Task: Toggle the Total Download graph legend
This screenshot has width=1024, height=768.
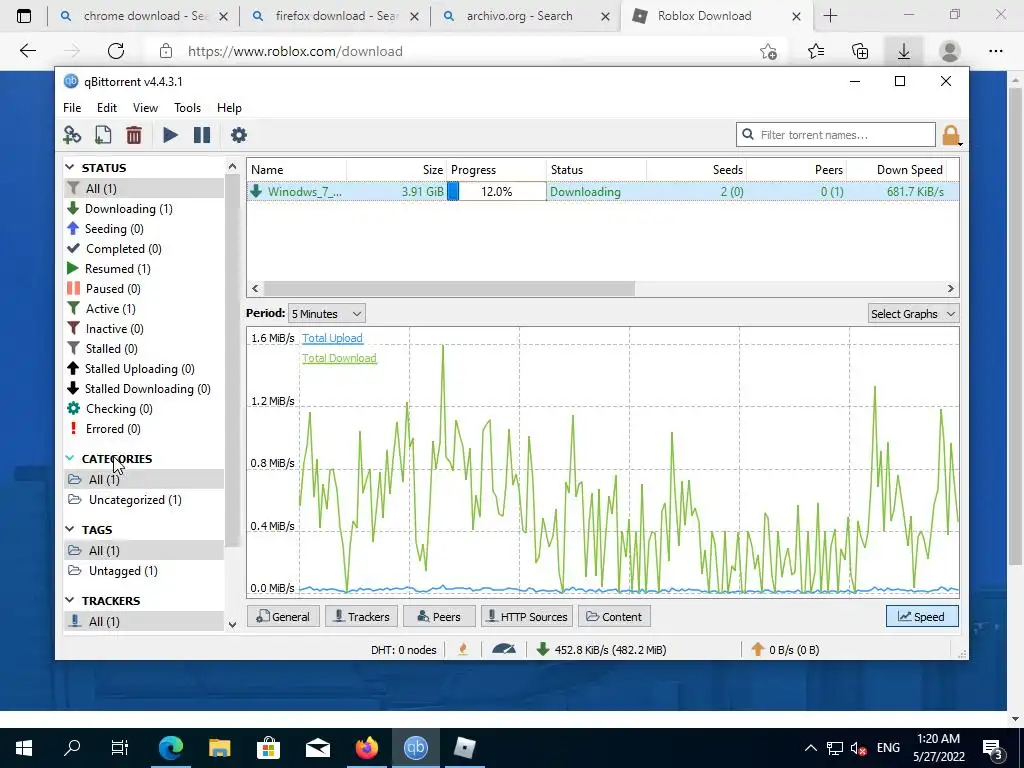Action: [339, 359]
